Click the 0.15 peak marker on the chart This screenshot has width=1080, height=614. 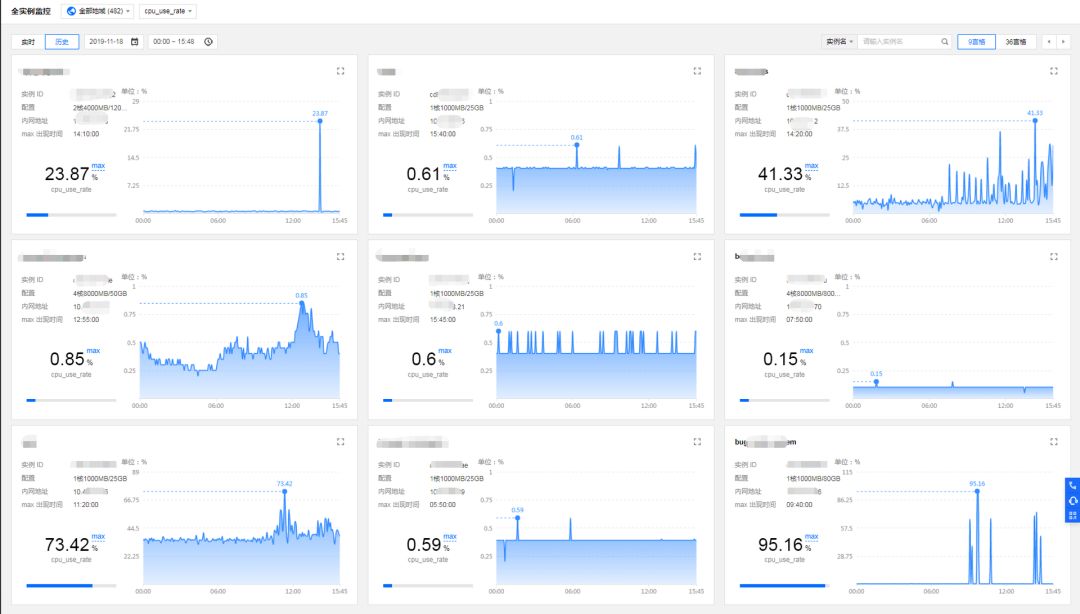click(x=876, y=382)
